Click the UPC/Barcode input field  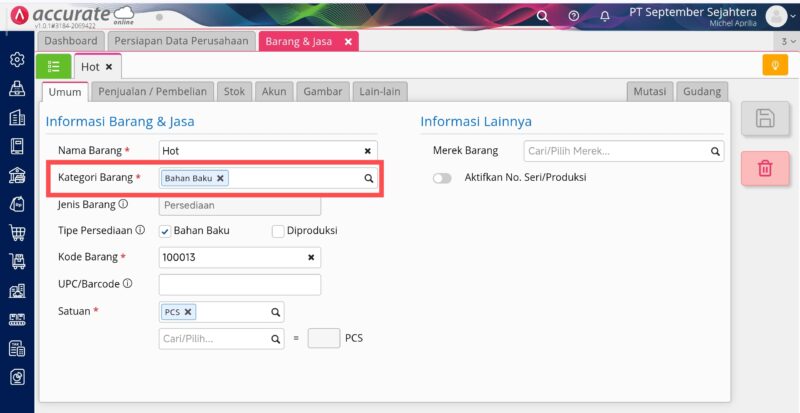coord(240,285)
